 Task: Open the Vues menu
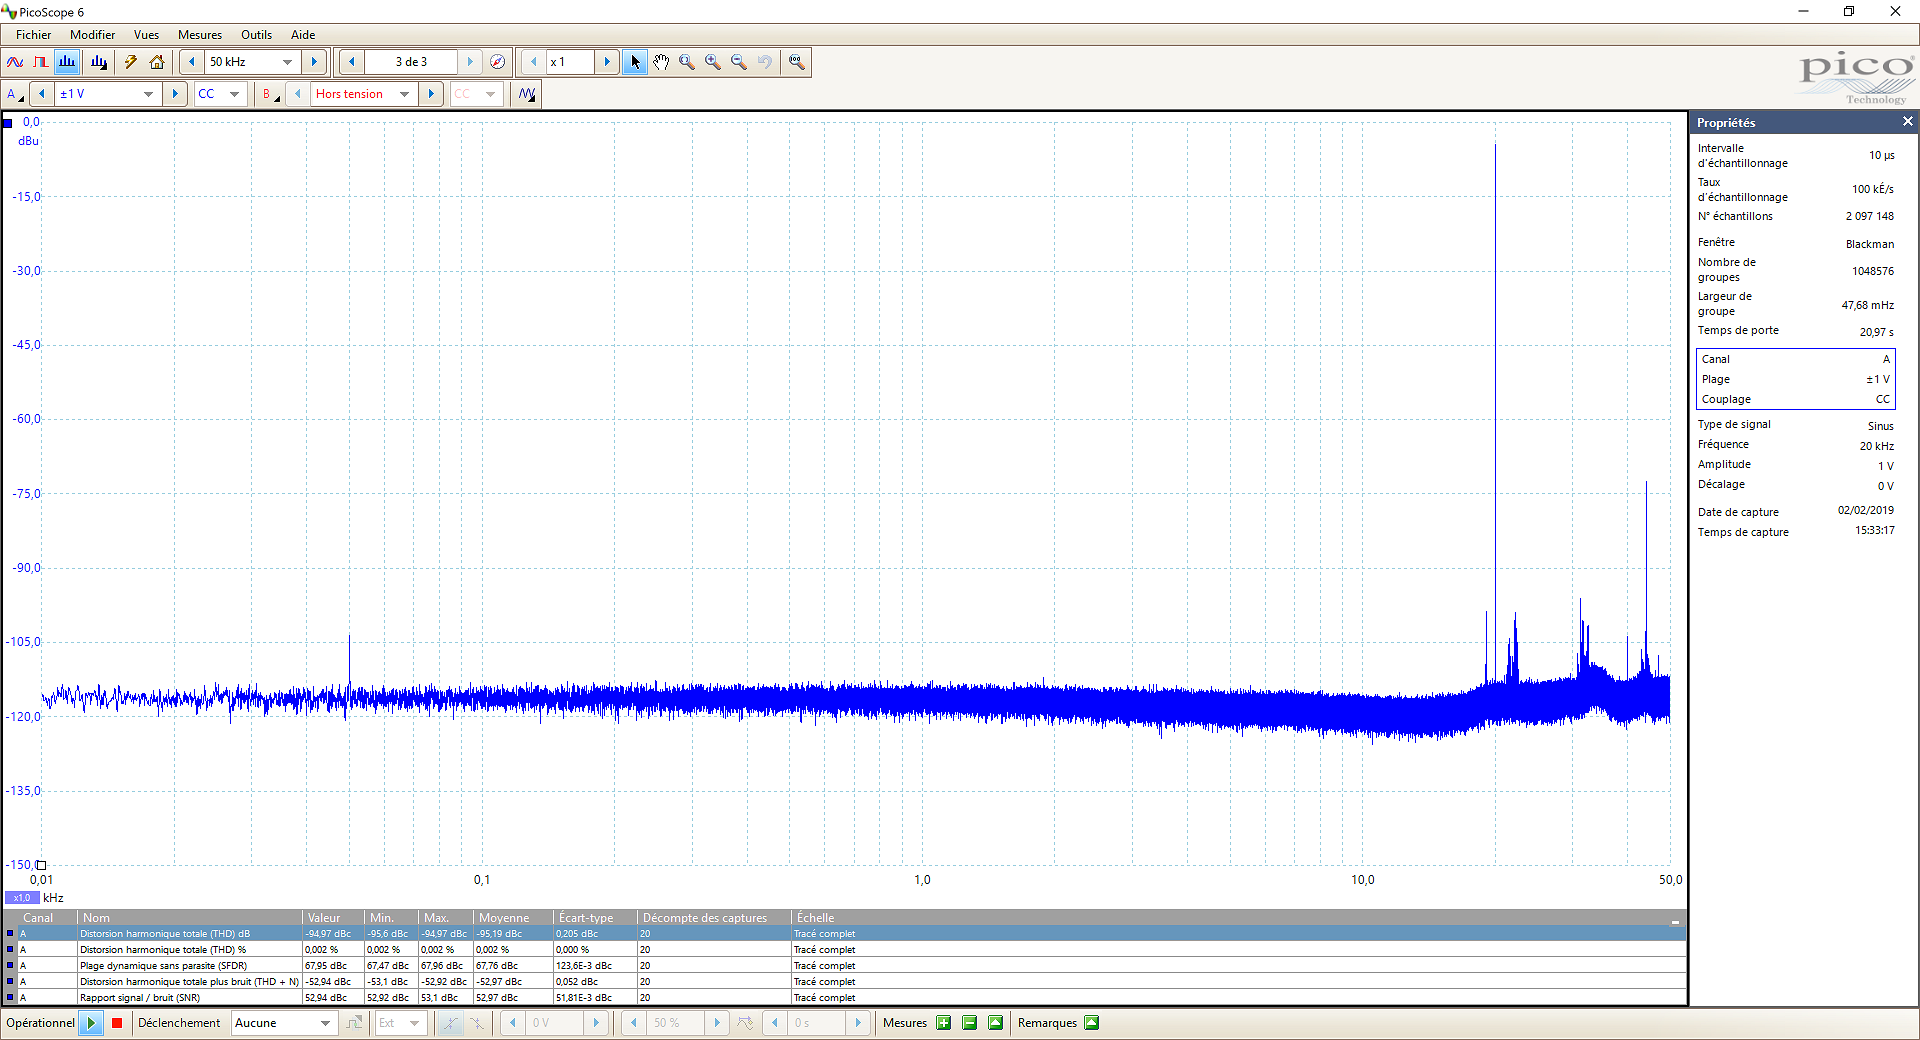[x=146, y=34]
